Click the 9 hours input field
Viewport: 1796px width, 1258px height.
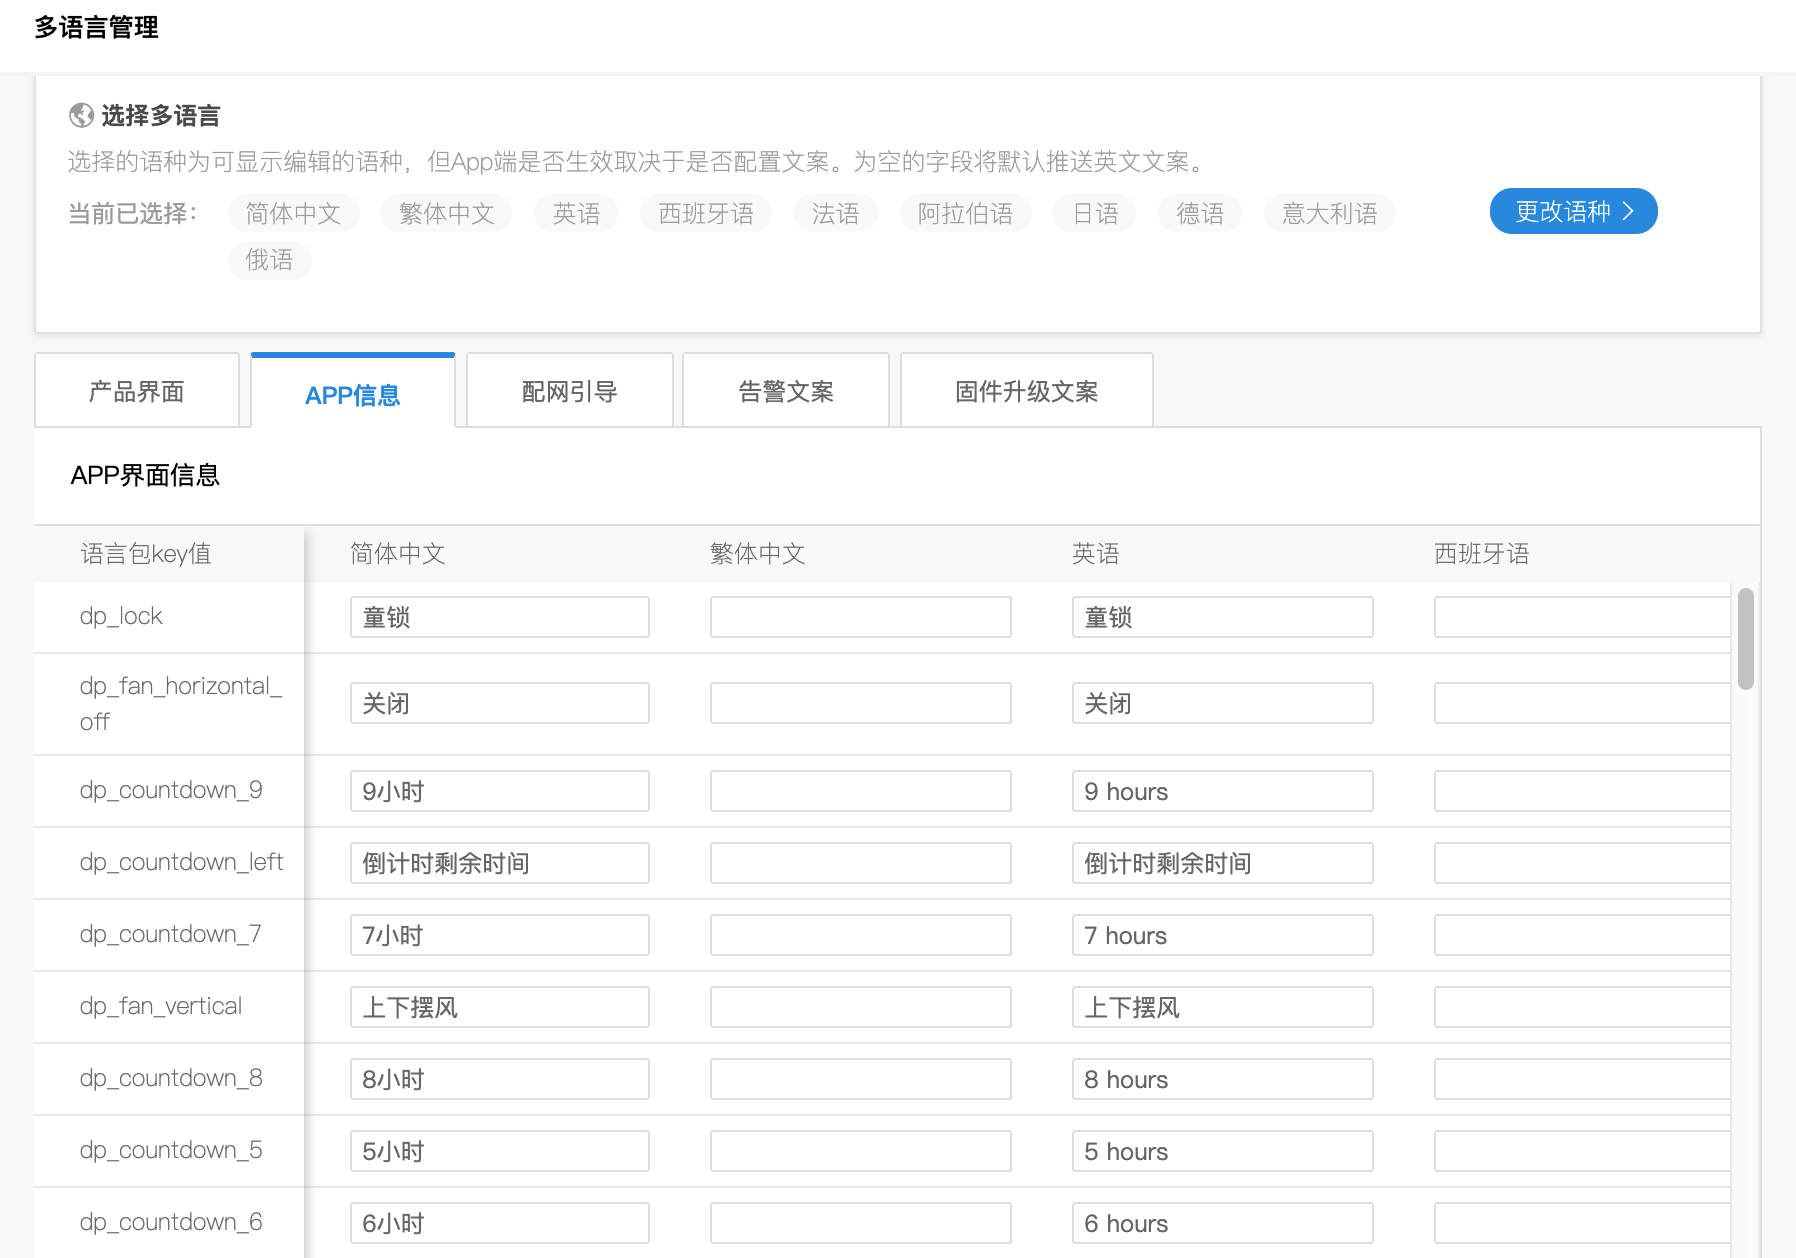pos(1223,791)
